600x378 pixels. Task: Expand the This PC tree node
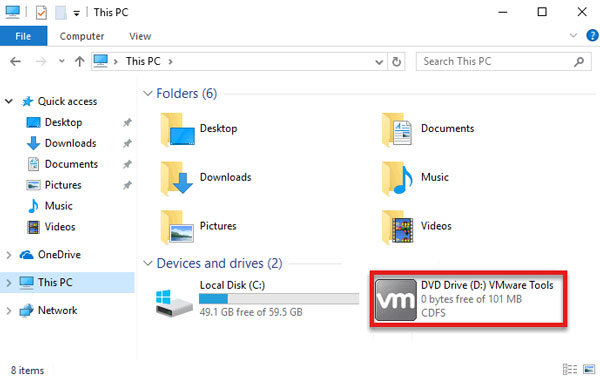[8, 283]
